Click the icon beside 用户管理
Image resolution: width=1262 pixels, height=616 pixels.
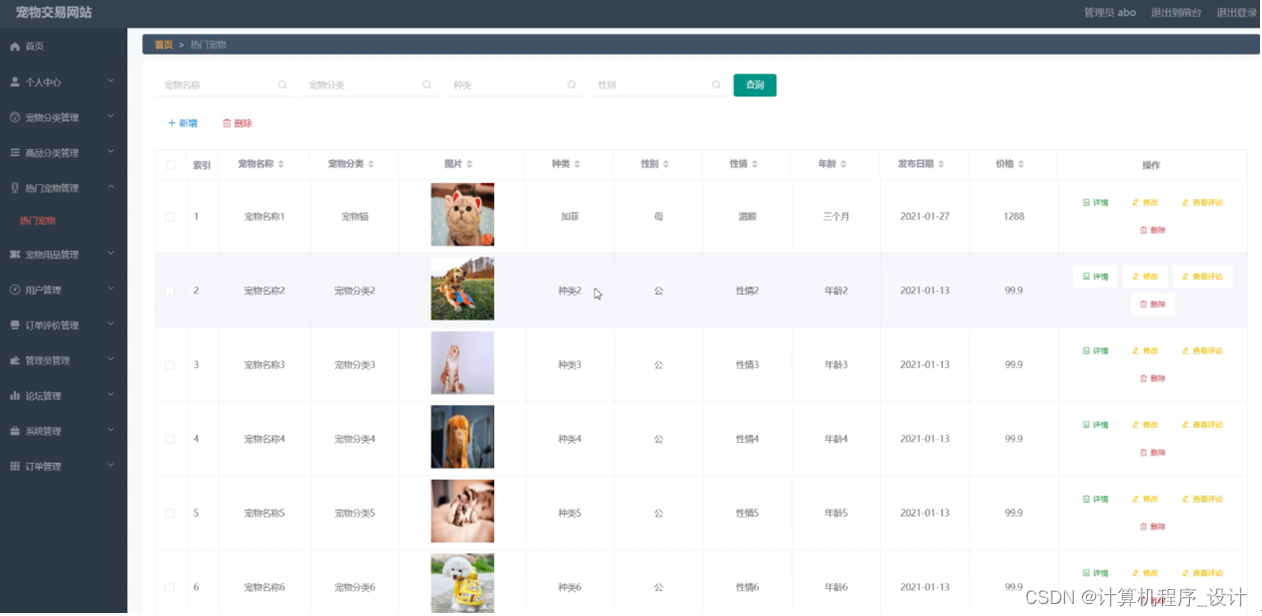click(15, 290)
